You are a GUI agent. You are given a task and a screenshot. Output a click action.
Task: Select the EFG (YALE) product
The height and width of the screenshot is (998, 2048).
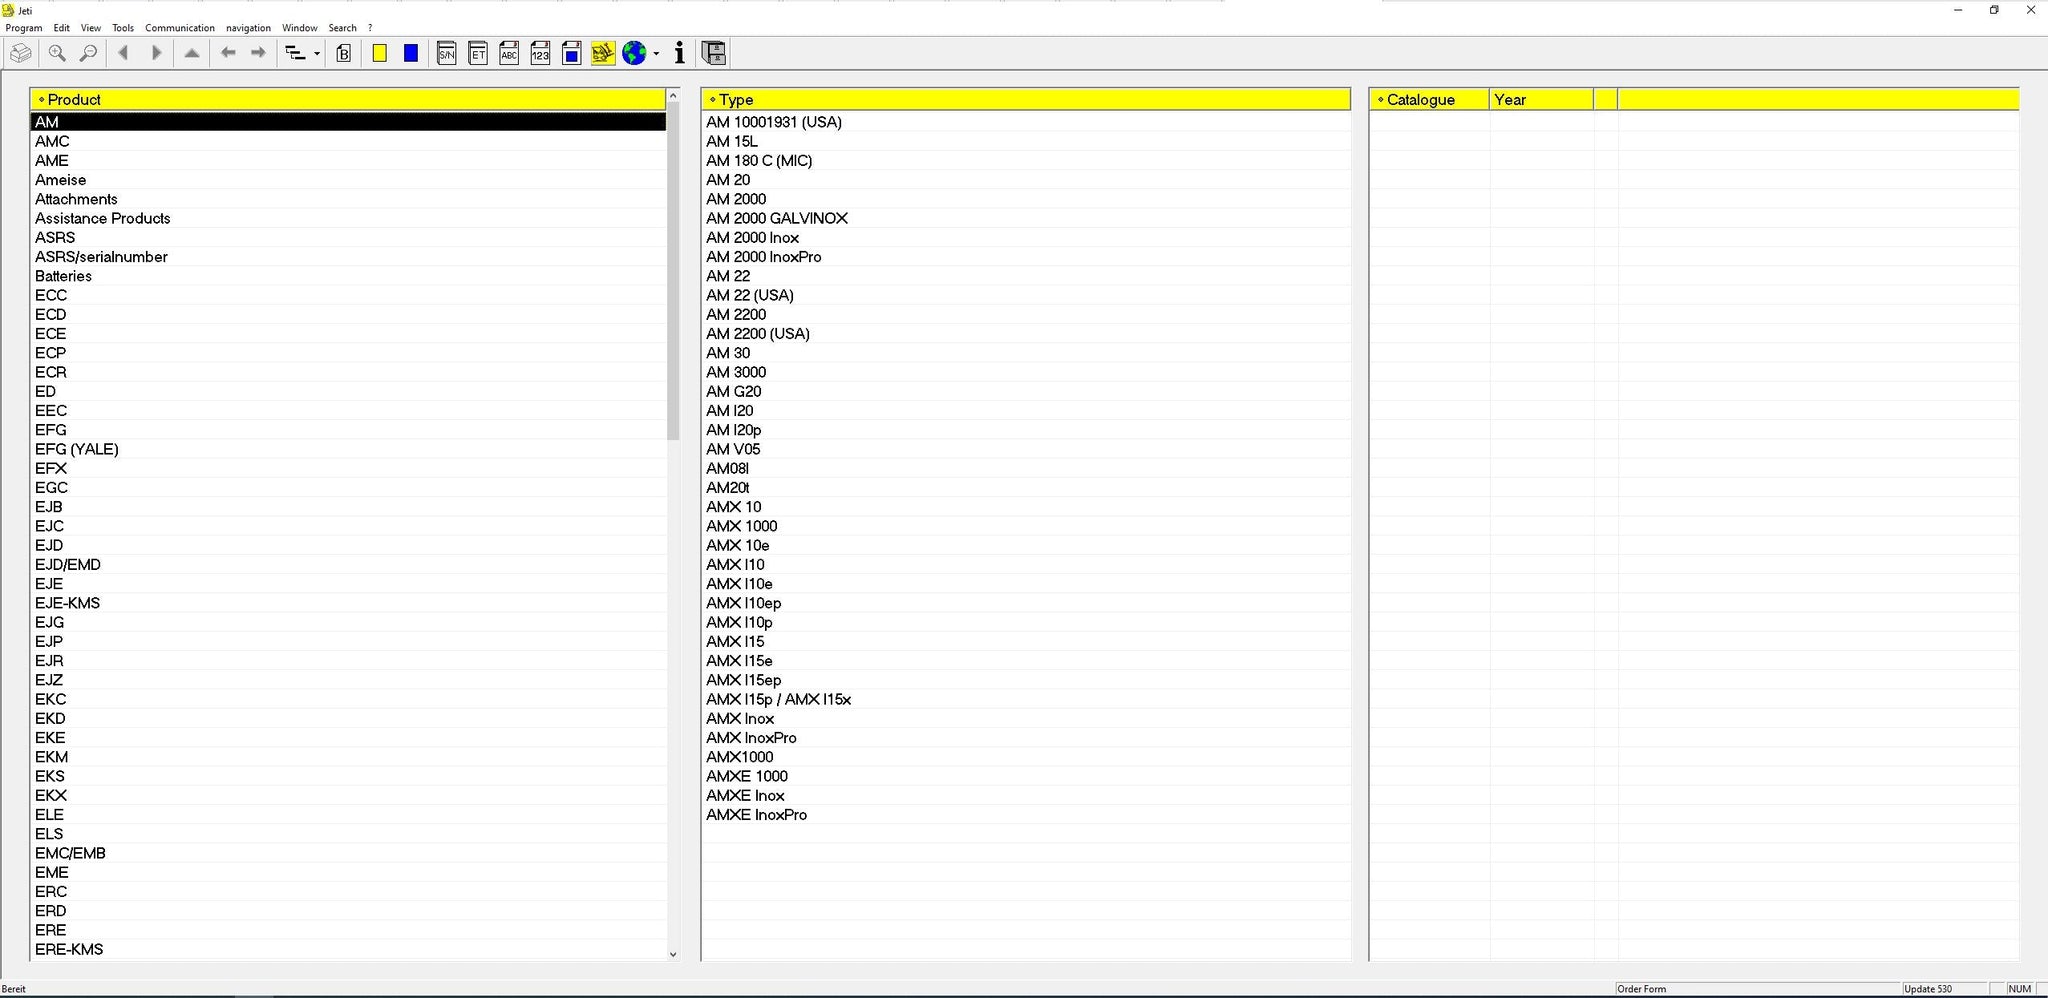point(77,449)
